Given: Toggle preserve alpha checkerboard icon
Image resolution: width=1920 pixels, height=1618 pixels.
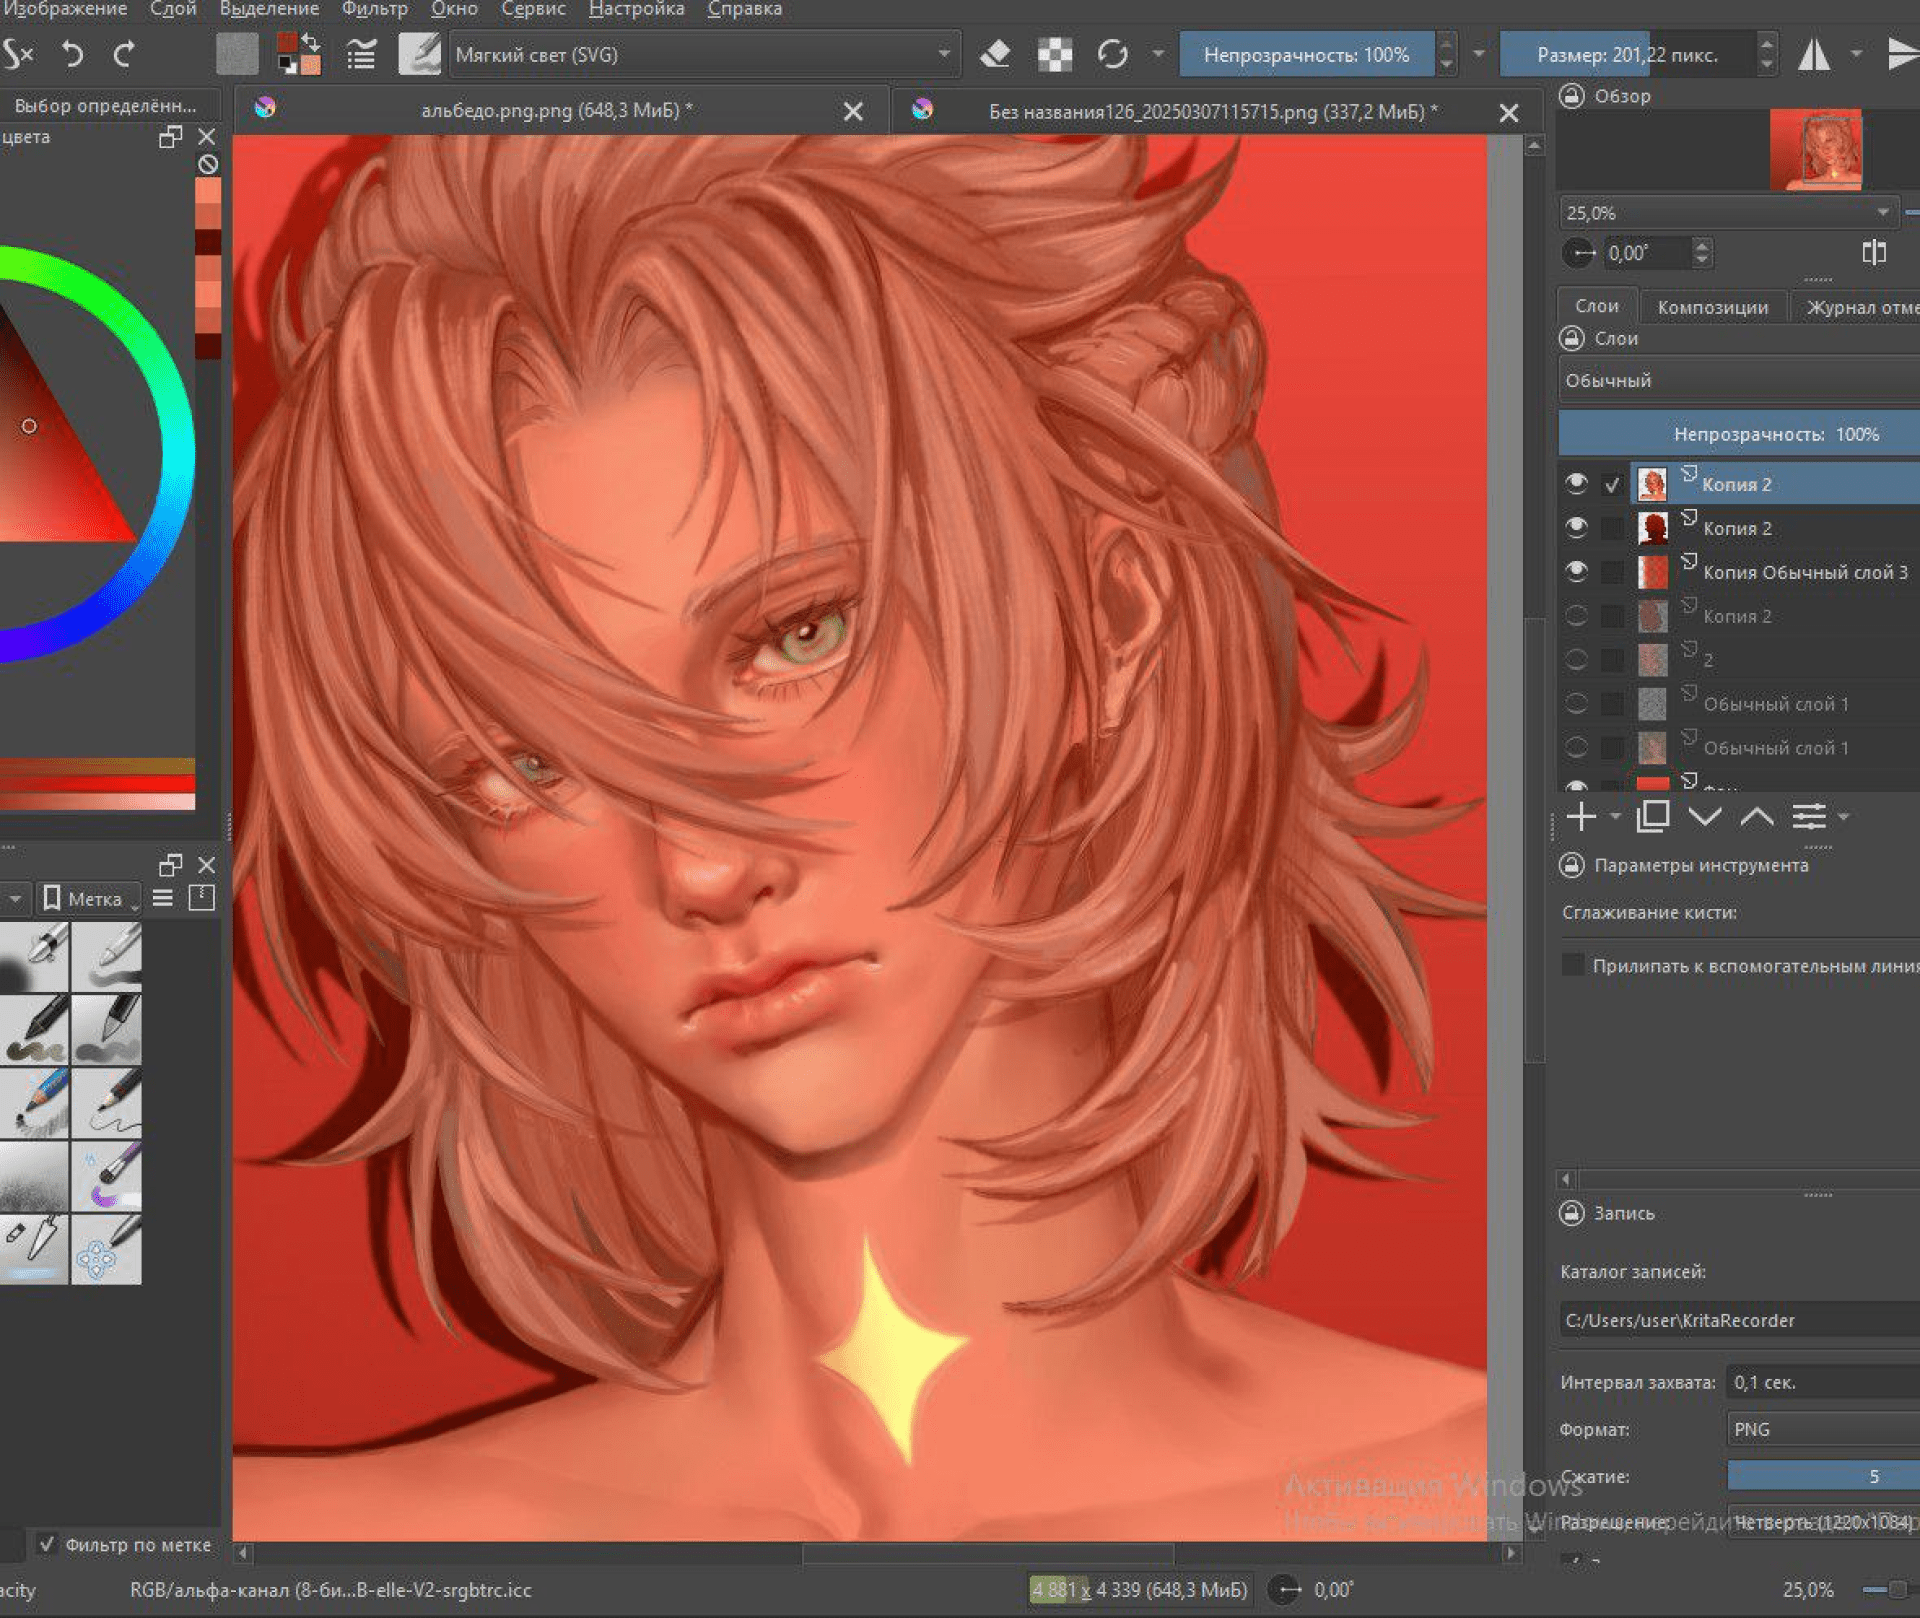Looking at the screenshot, I should pyautogui.click(x=1054, y=54).
